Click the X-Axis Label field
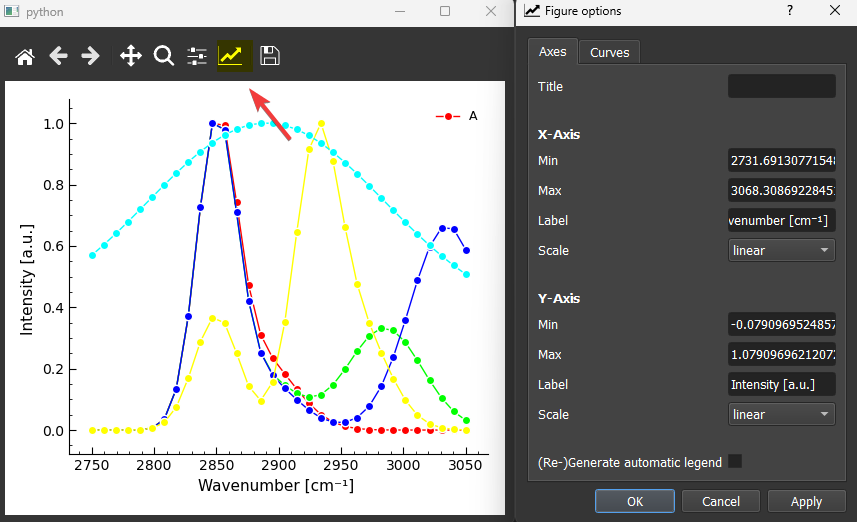 tap(782, 221)
